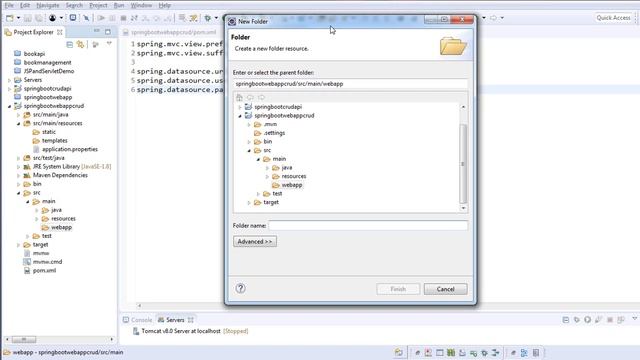The image size is (640, 360).
Task: Click the Debug bug toolbar icon
Action: pyautogui.click(x=207, y=18)
